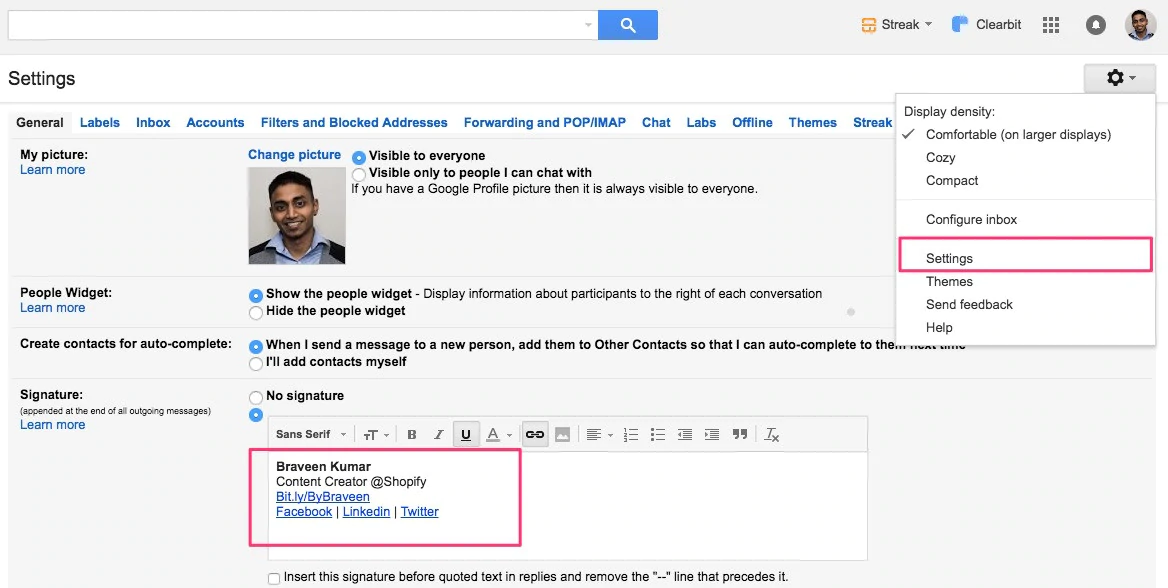Image resolution: width=1168 pixels, height=588 pixels.
Task: Toggle underline in signature toolbar
Action: pos(466,434)
